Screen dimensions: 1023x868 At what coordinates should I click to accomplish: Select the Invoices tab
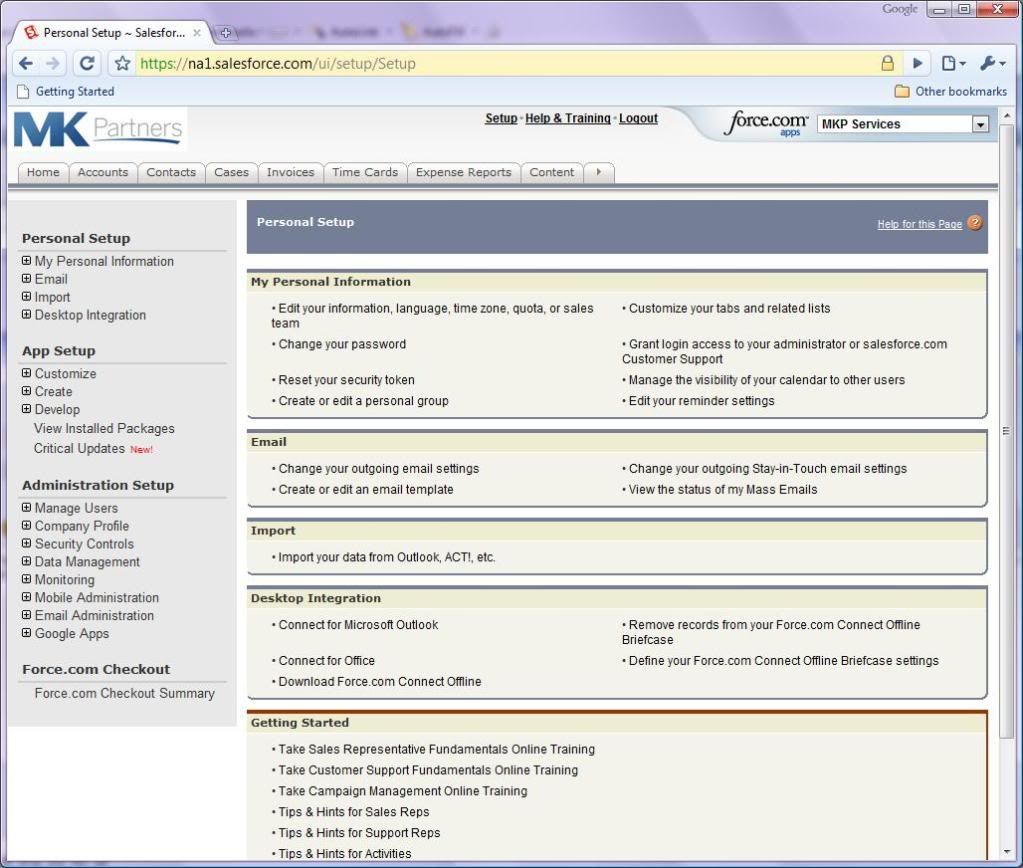click(x=290, y=172)
